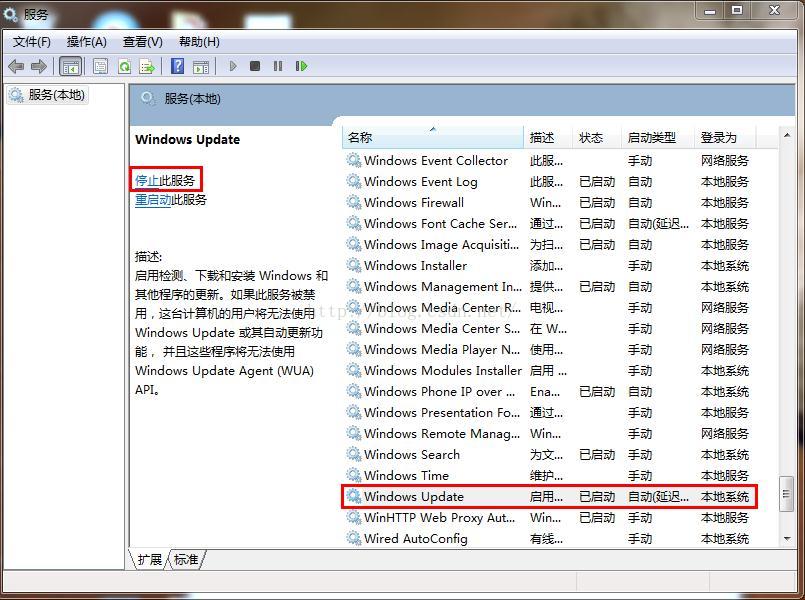Select the Windows Time service
The image size is (805, 600).
(x=549, y=476)
